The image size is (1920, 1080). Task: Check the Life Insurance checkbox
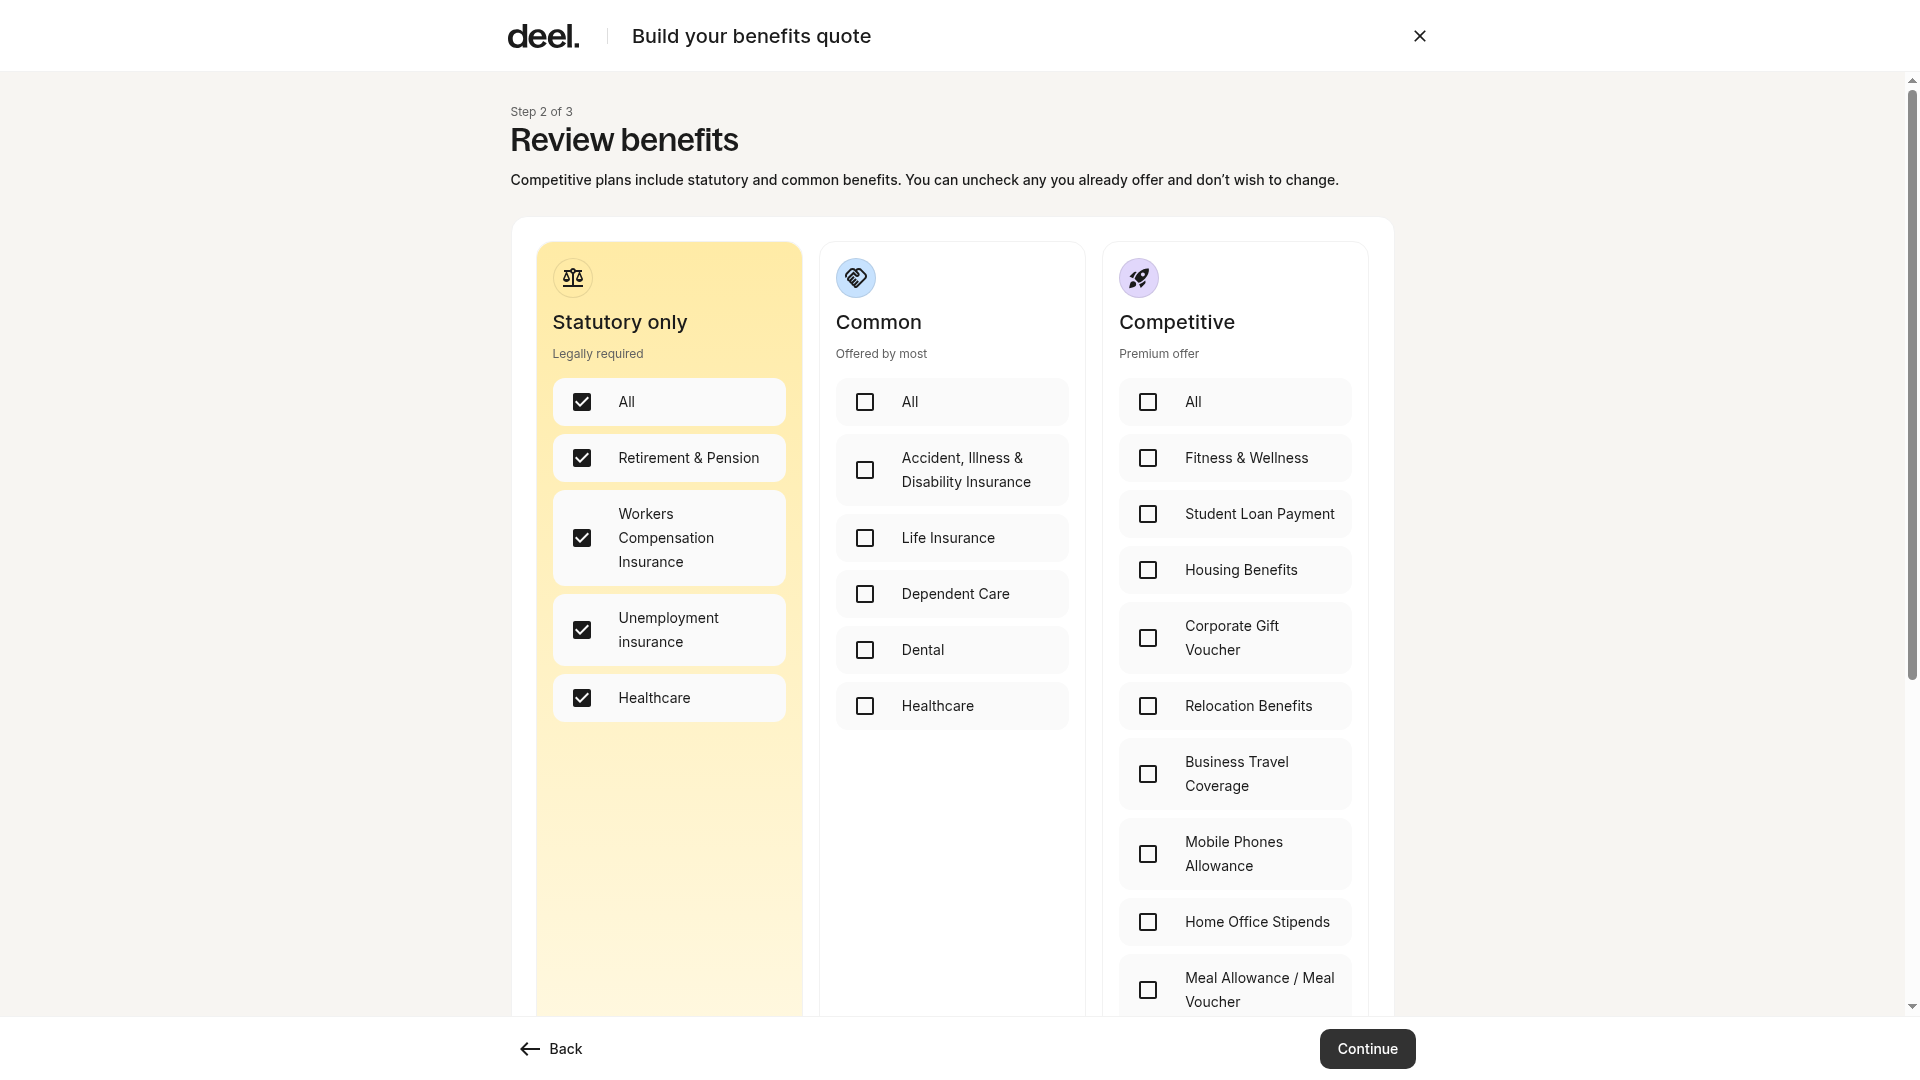tap(865, 538)
